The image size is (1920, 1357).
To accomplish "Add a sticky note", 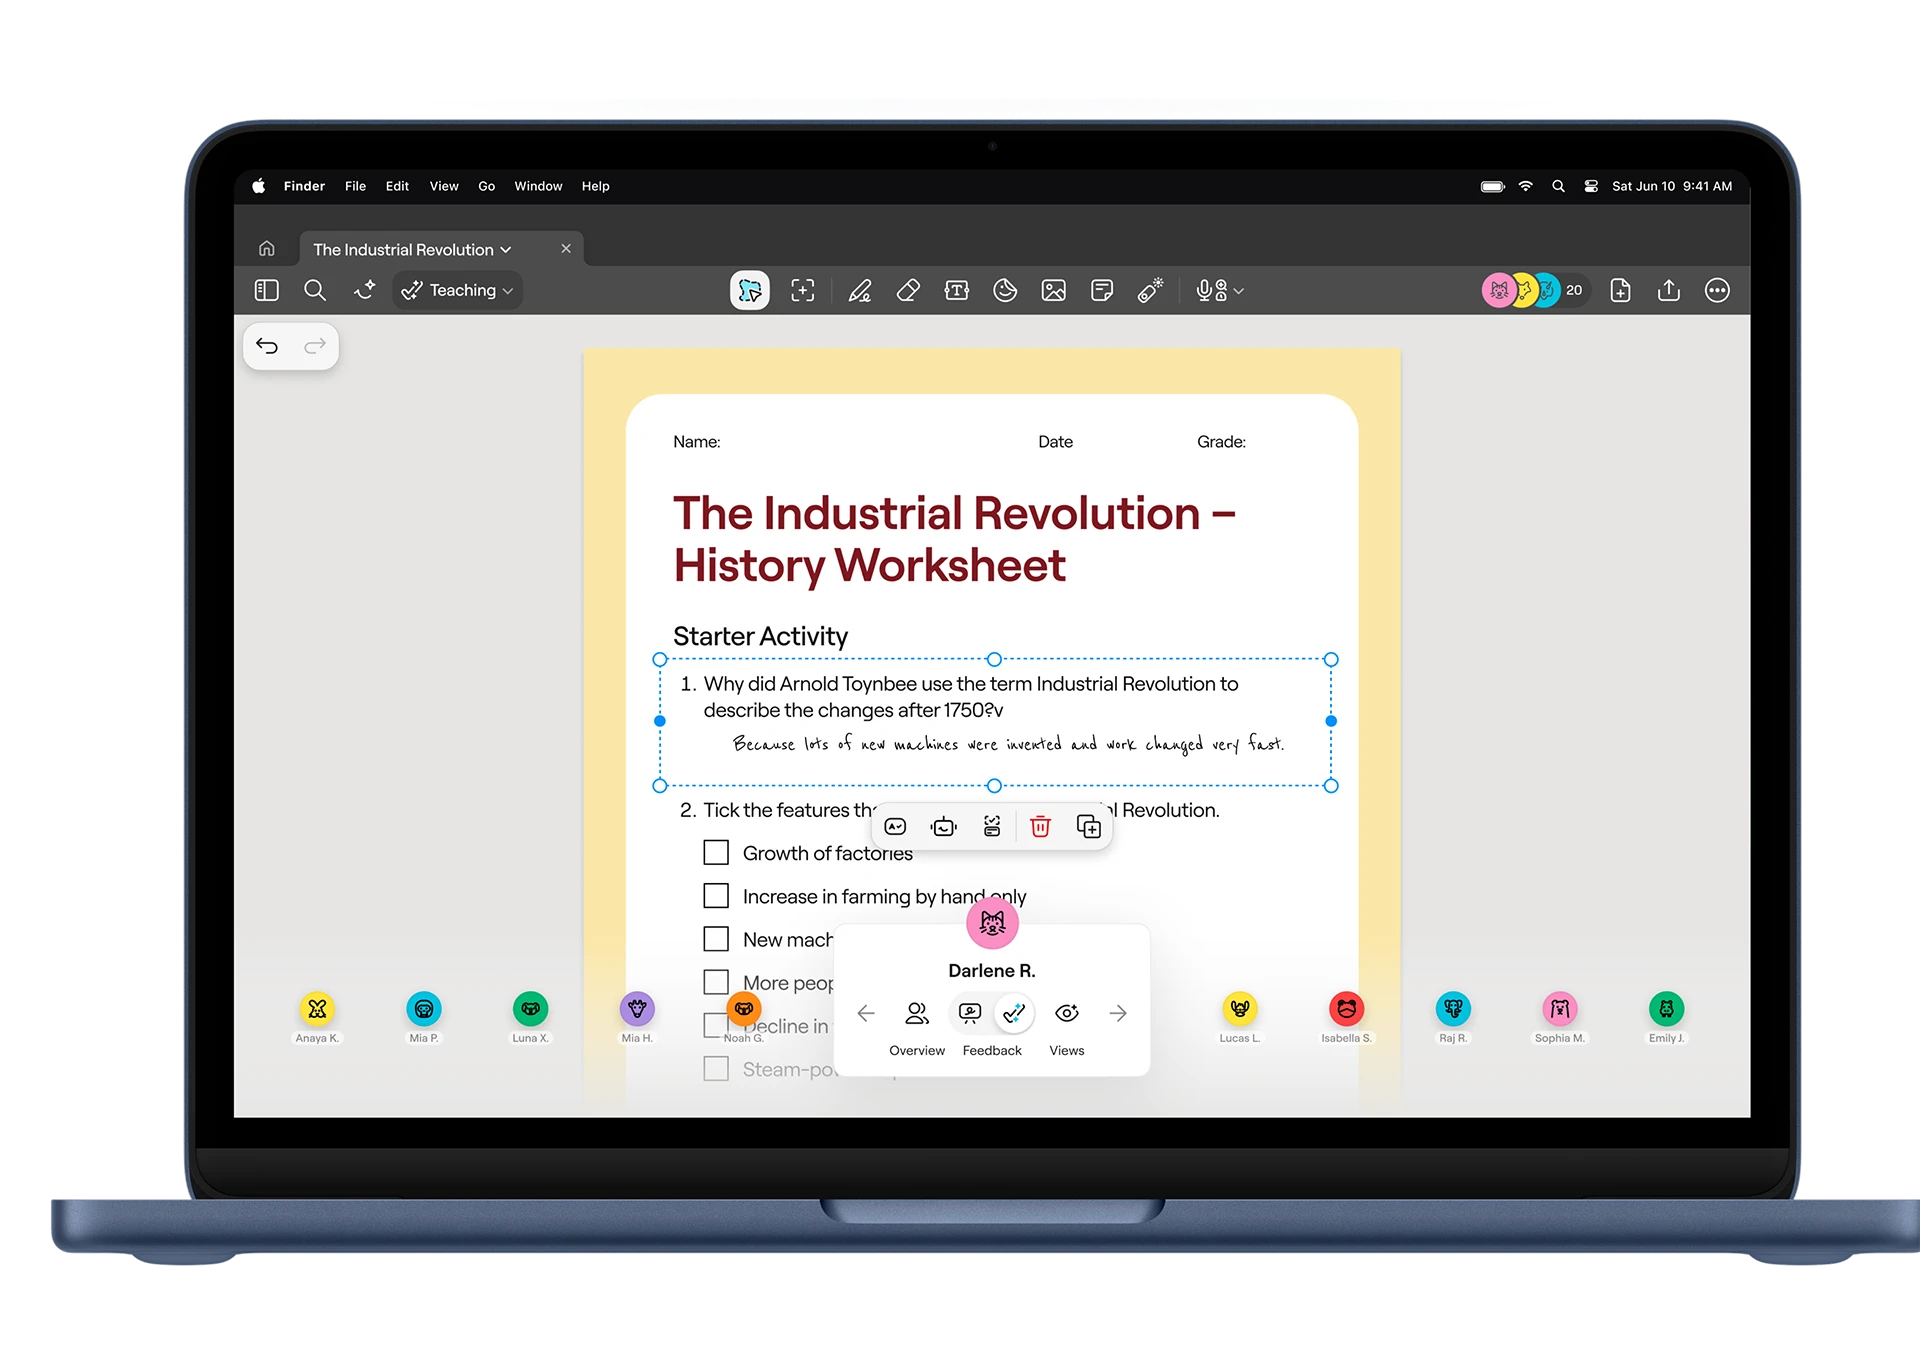I will click(1102, 290).
